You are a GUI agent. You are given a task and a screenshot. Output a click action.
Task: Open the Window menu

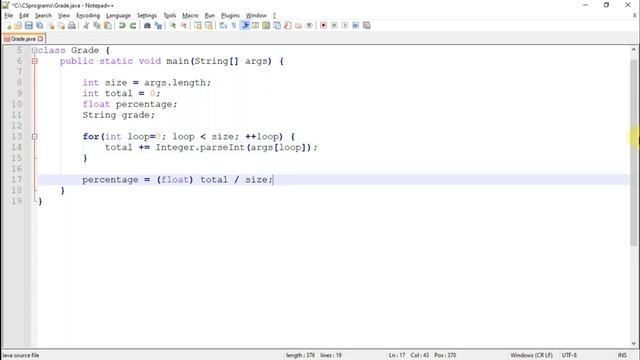256,16
